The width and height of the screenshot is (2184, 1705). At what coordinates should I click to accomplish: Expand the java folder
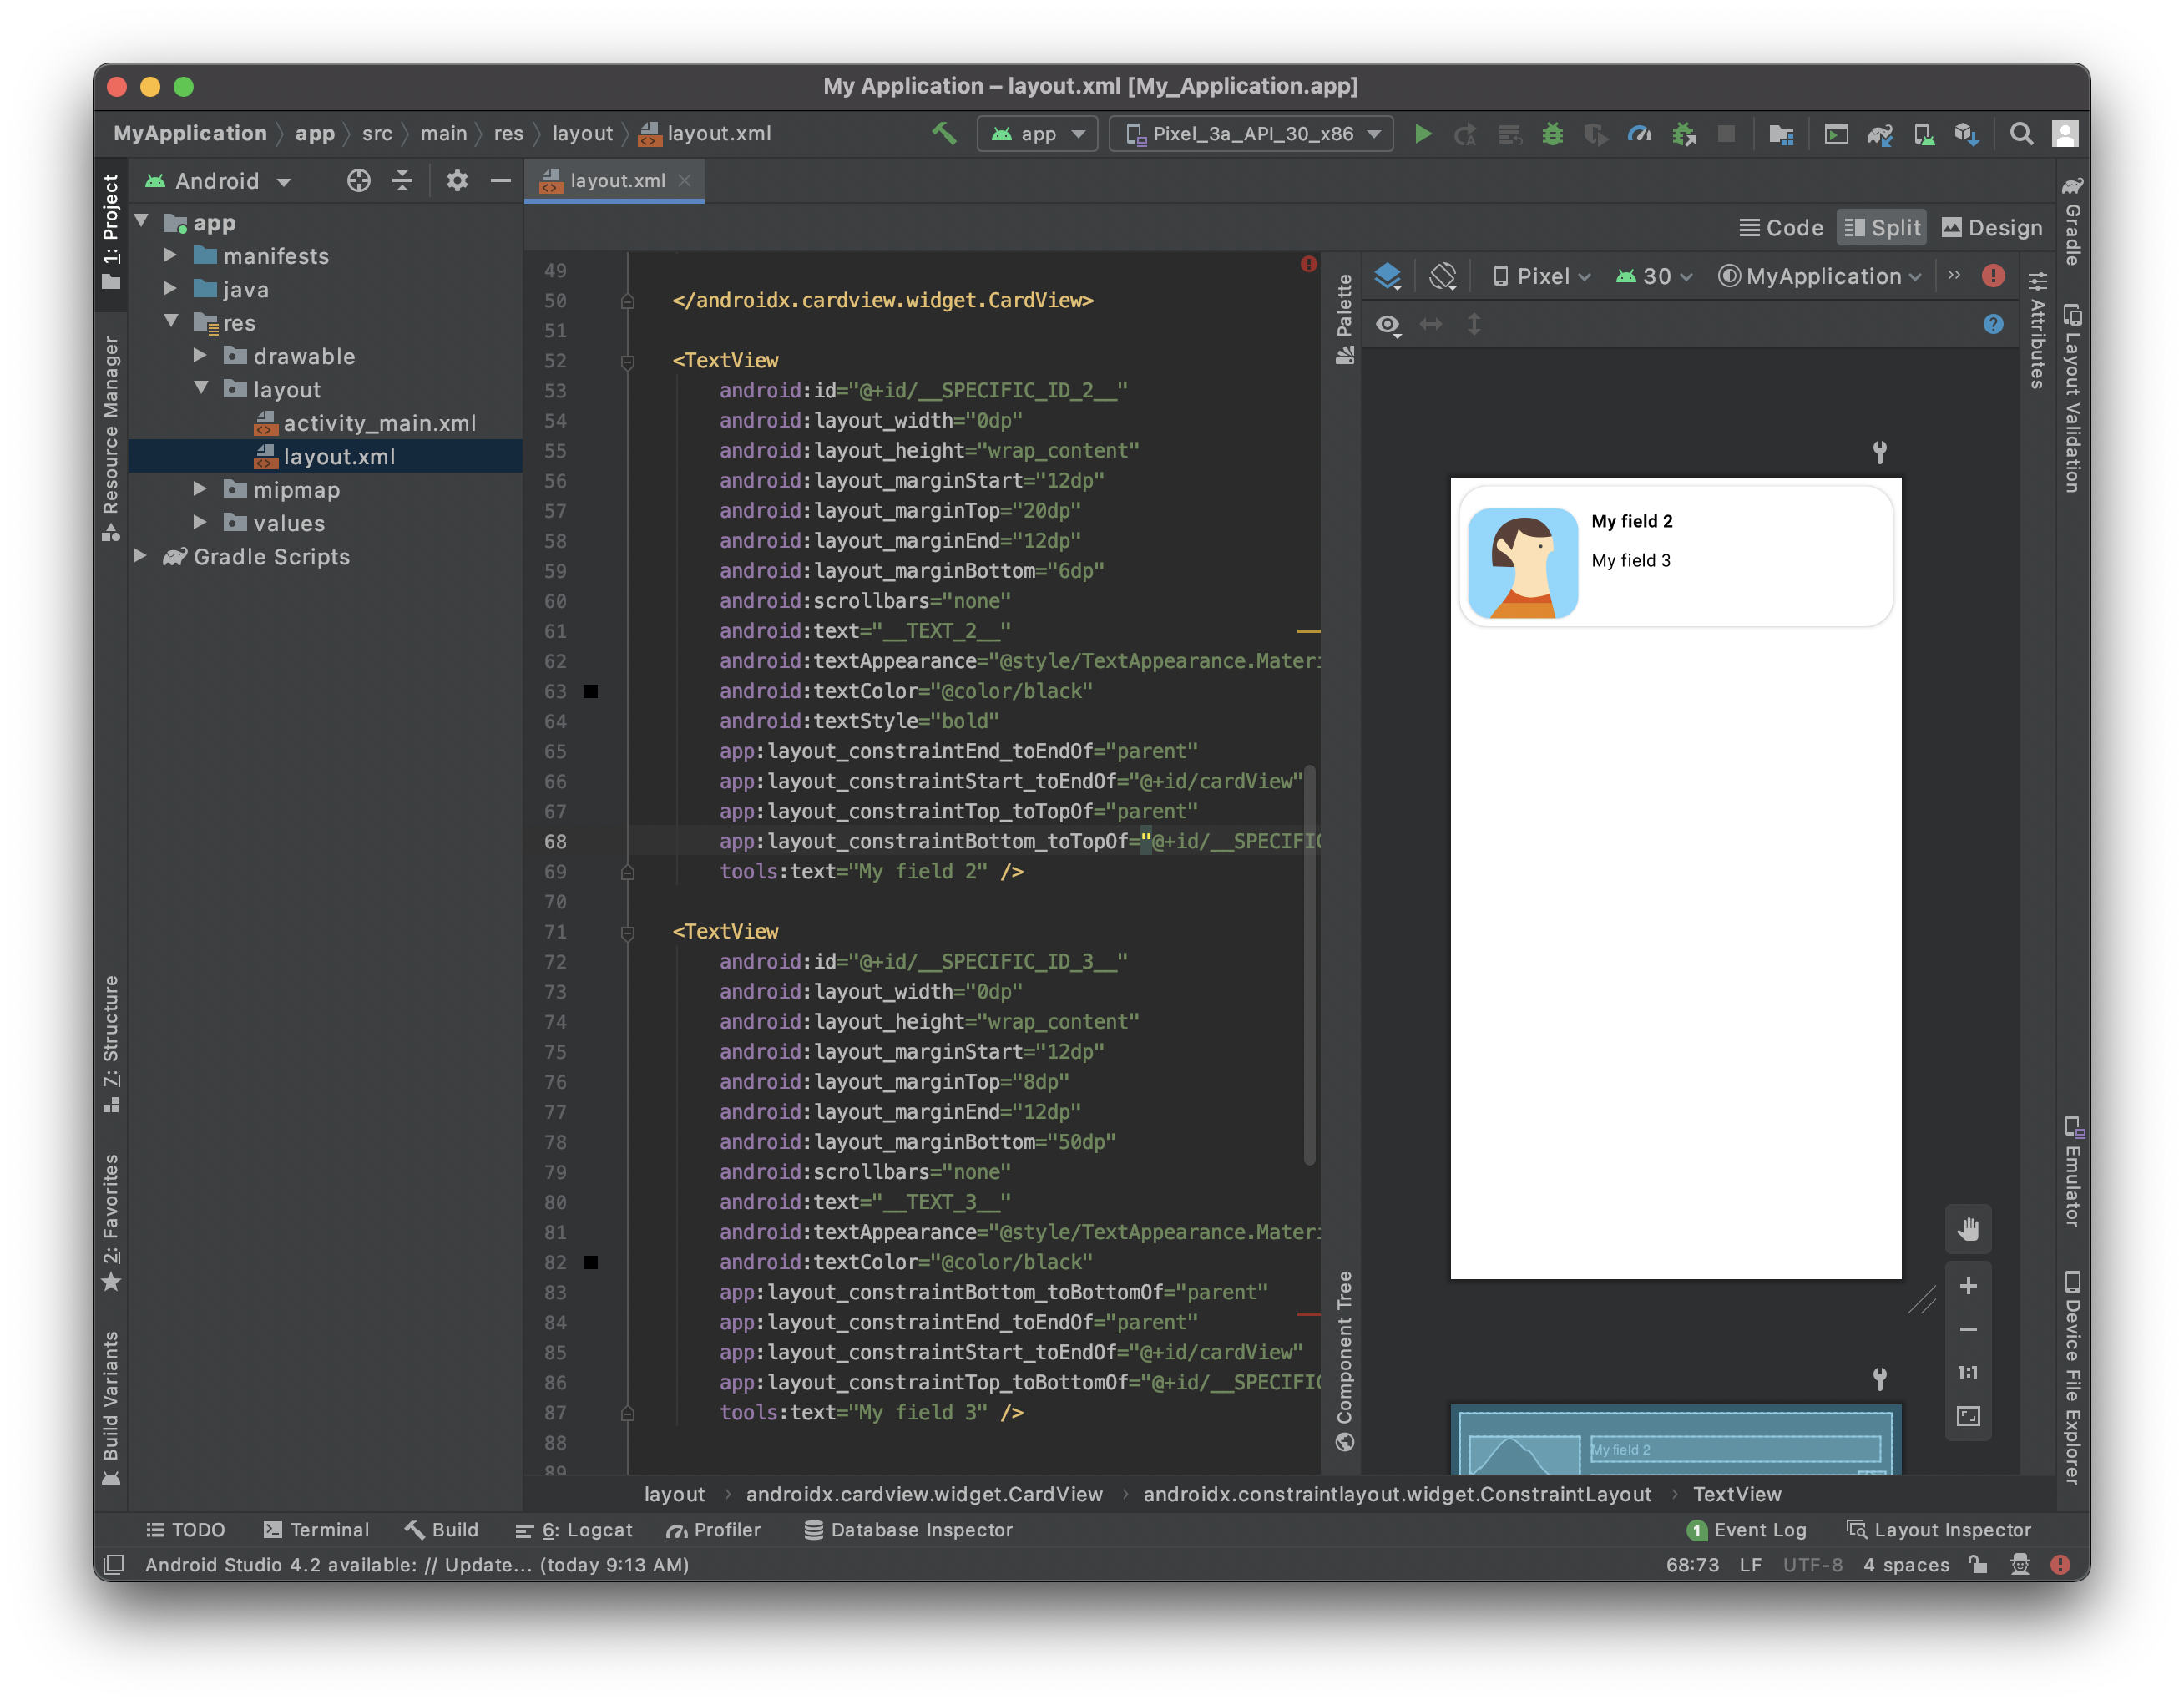[170, 289]
